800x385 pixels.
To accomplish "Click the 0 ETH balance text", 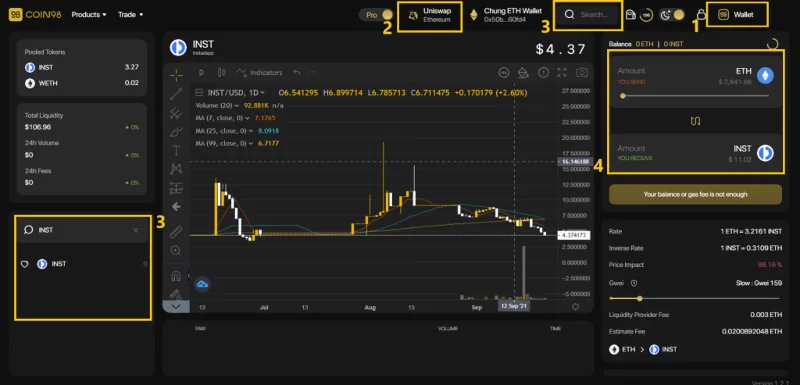I will tap(644, 44).
